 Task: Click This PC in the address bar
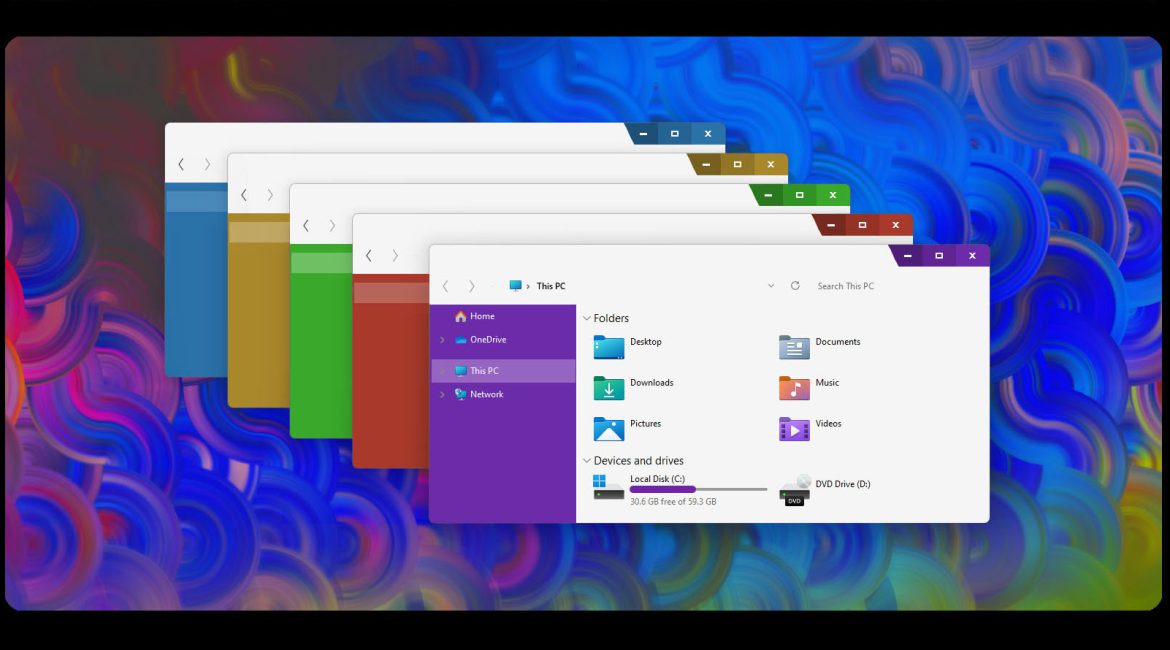[x=551, y=286]
